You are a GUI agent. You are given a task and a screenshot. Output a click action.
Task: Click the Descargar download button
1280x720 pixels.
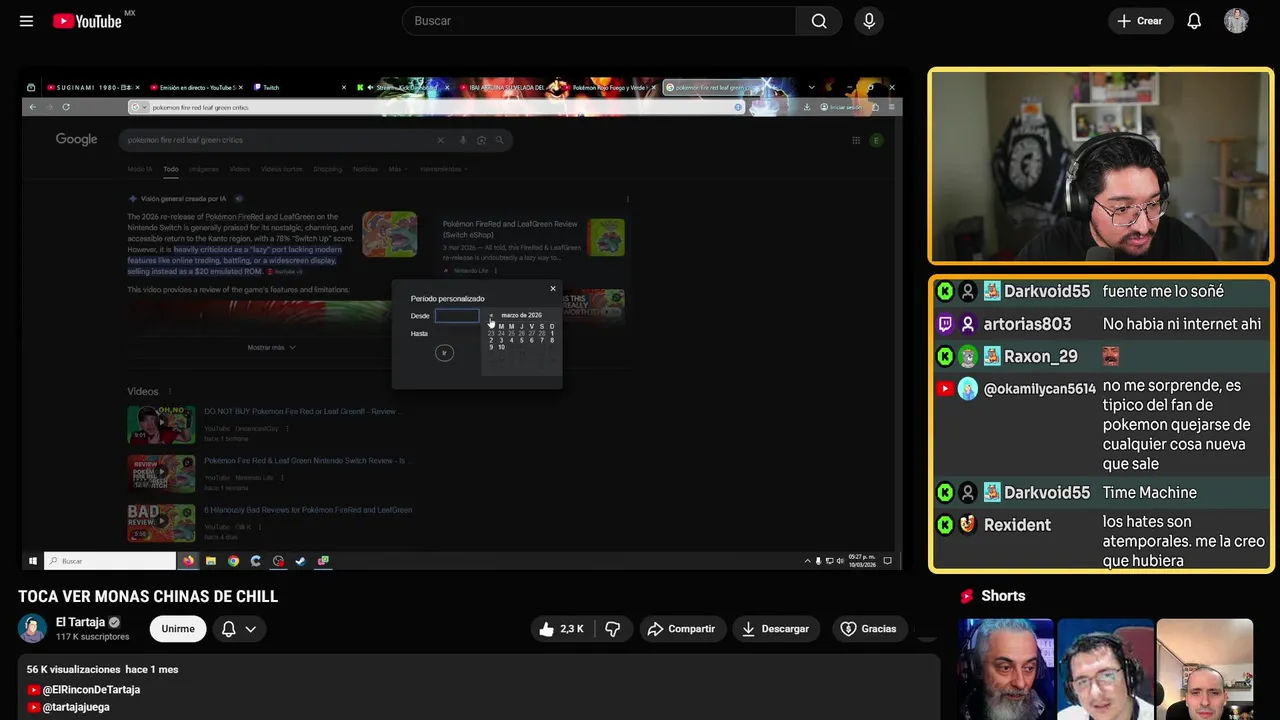click(775, 629)
